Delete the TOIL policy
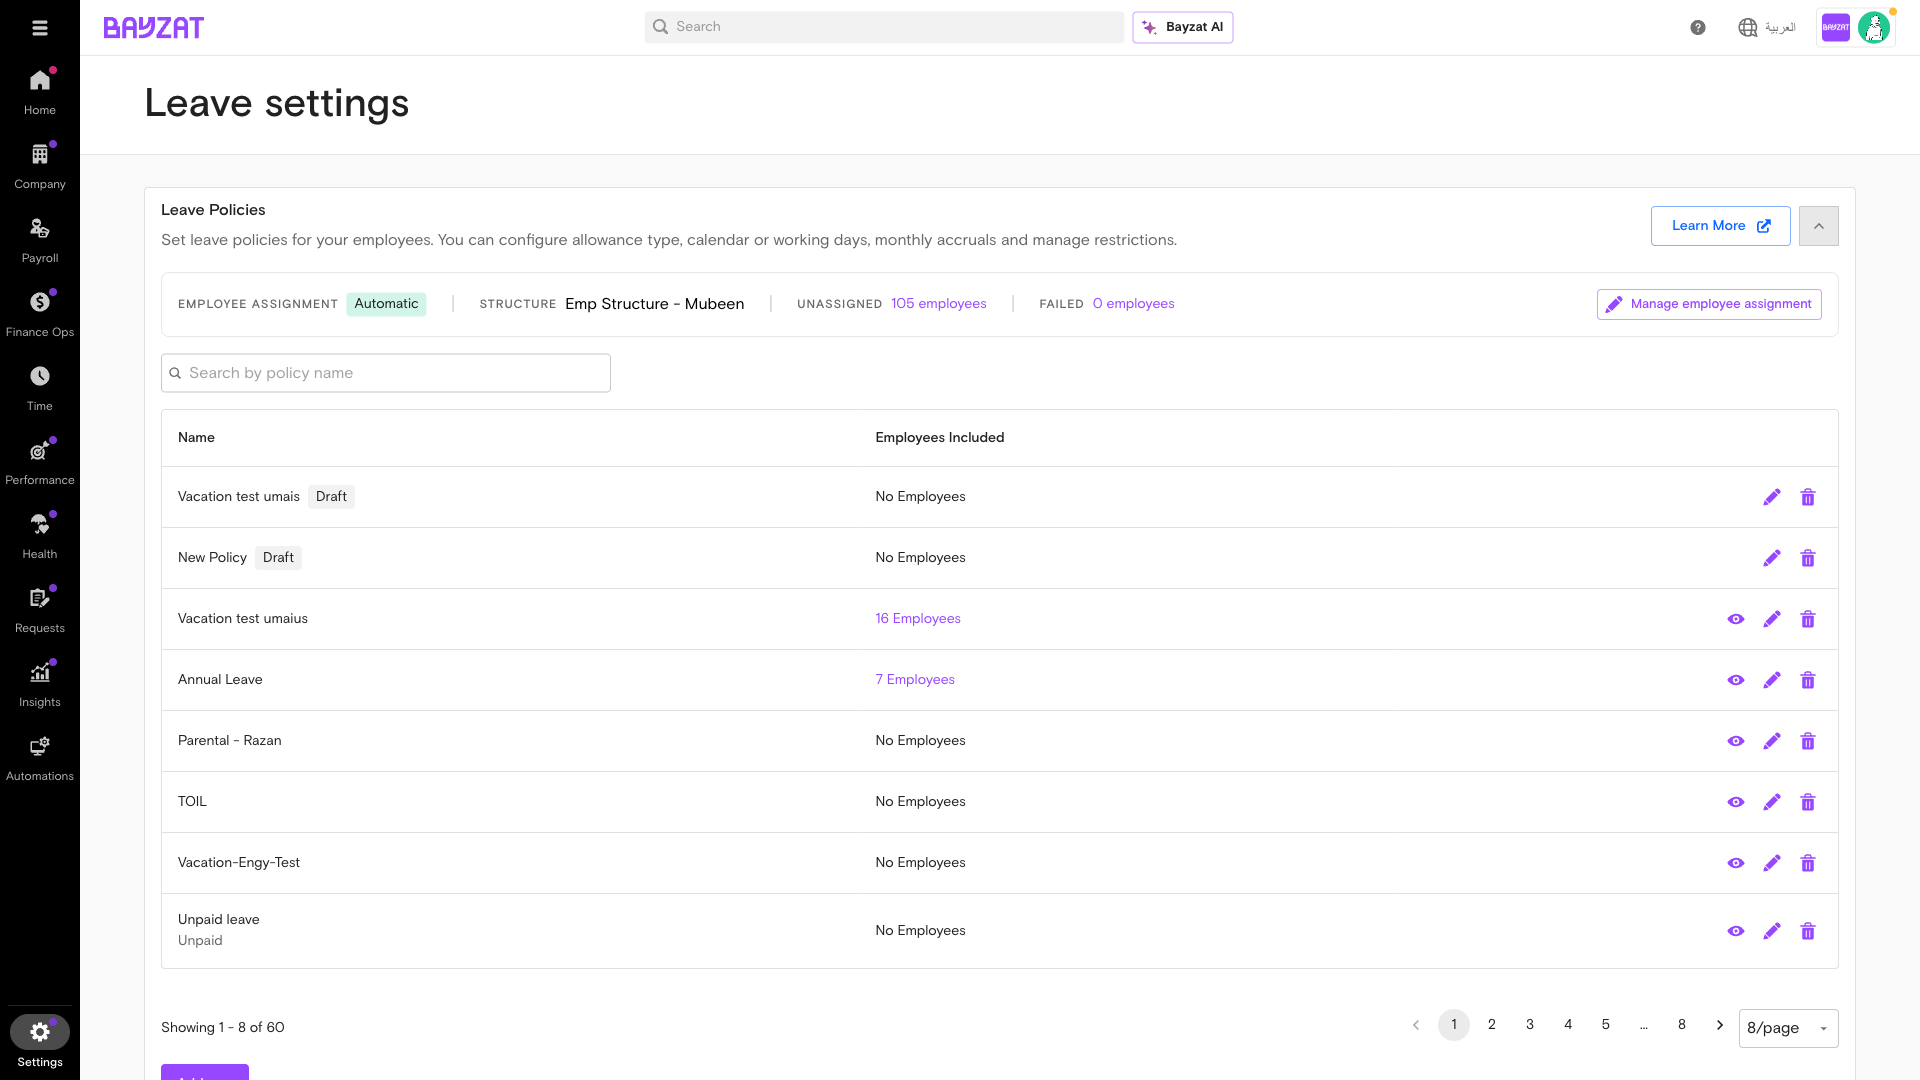The height and width of the screenshot is (1080, 1920). (x=1808, y=802)
